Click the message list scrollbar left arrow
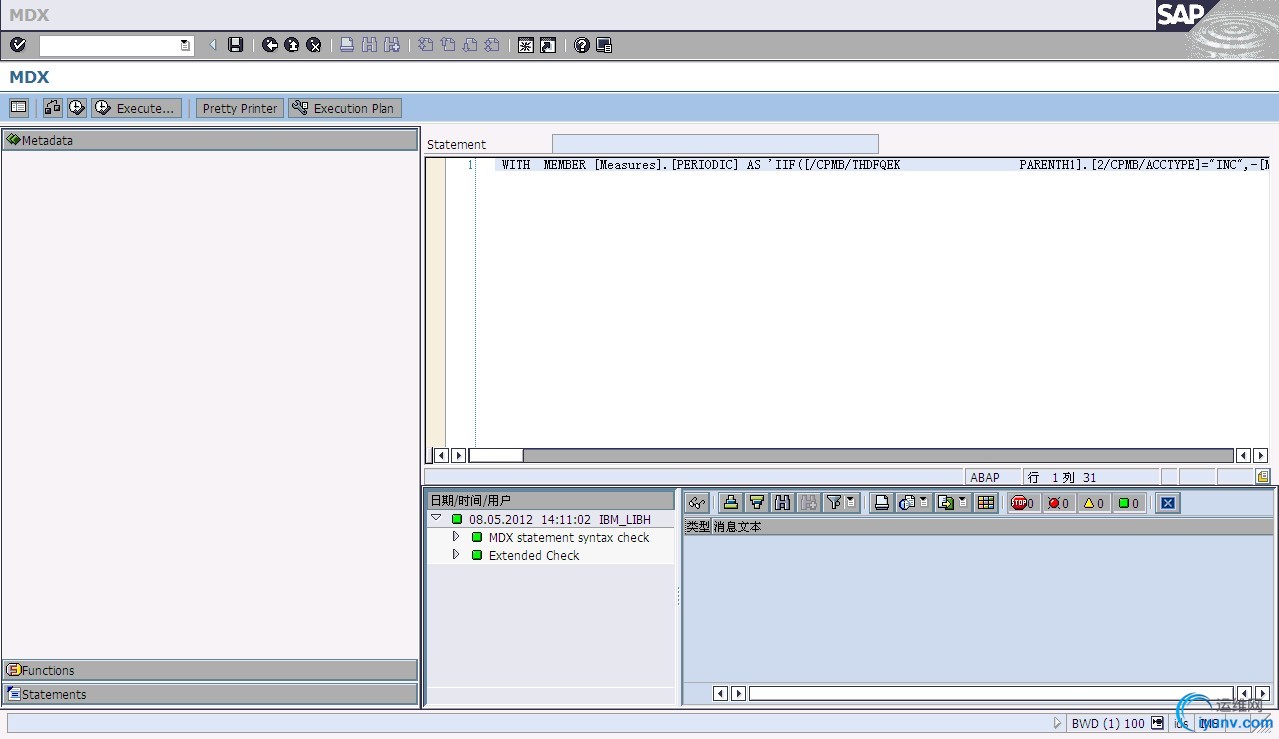 720,693
